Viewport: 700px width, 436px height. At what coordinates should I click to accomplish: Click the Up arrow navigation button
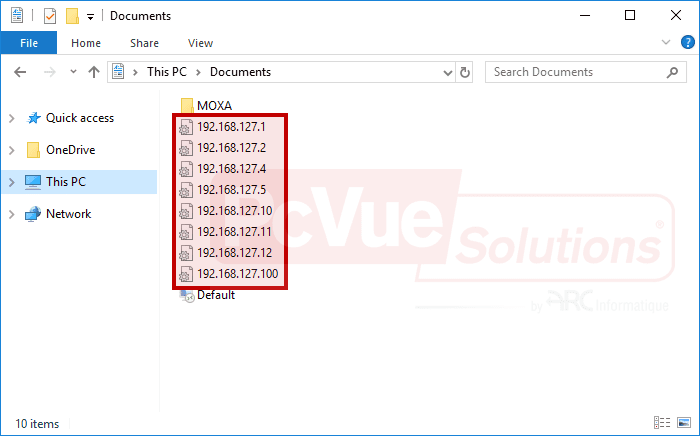(x=94, y=72)
